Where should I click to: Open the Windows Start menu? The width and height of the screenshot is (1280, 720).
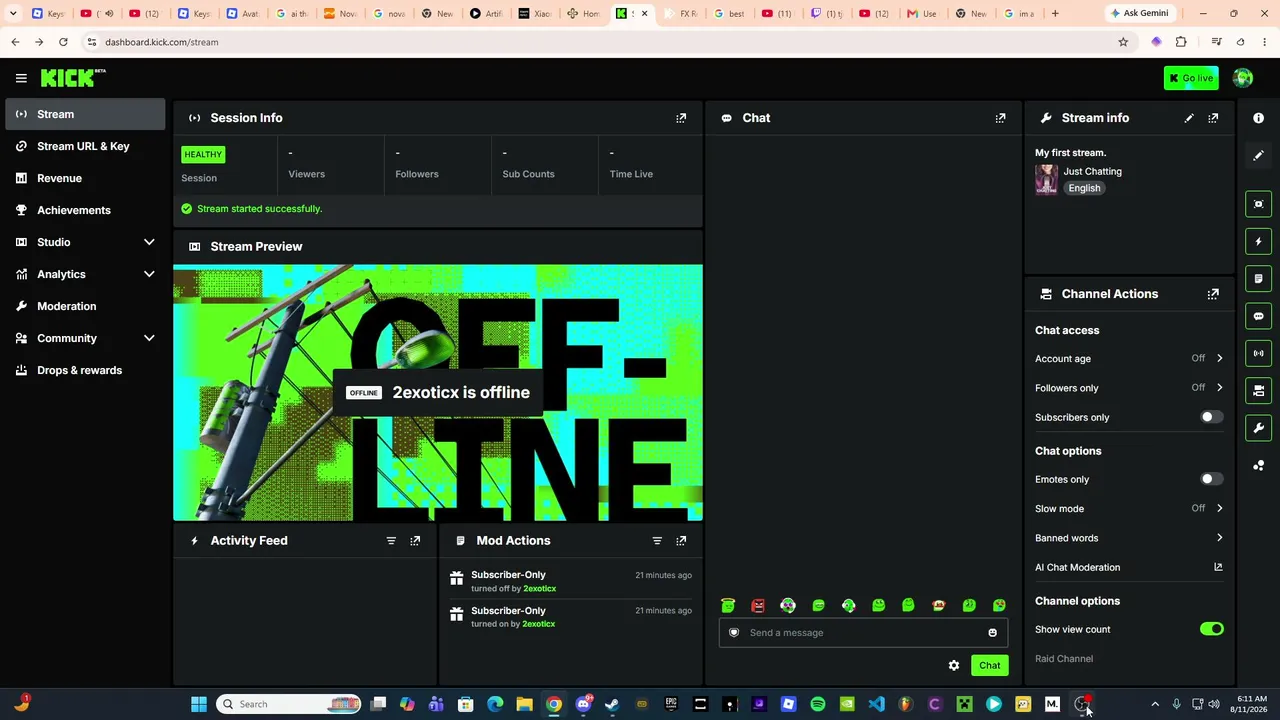(199, 704)
